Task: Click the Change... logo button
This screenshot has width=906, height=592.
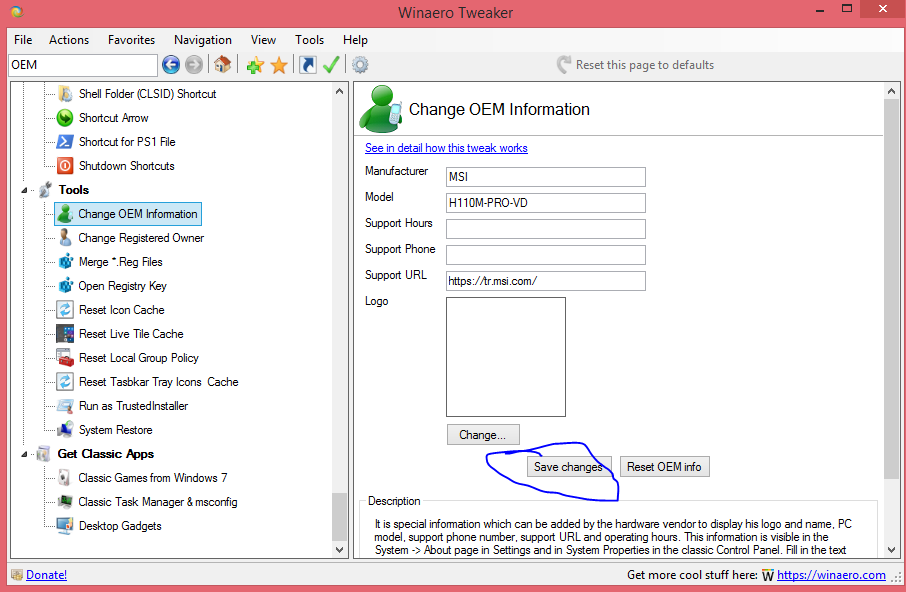Action: pos(483,435)
